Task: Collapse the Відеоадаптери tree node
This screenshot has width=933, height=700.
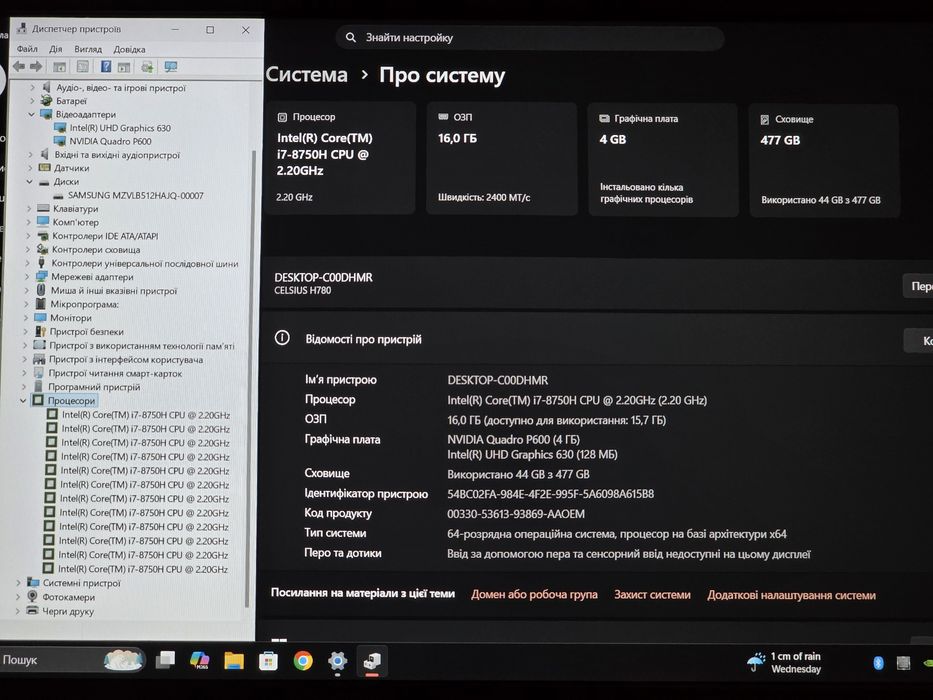Action: click(31, 114)
